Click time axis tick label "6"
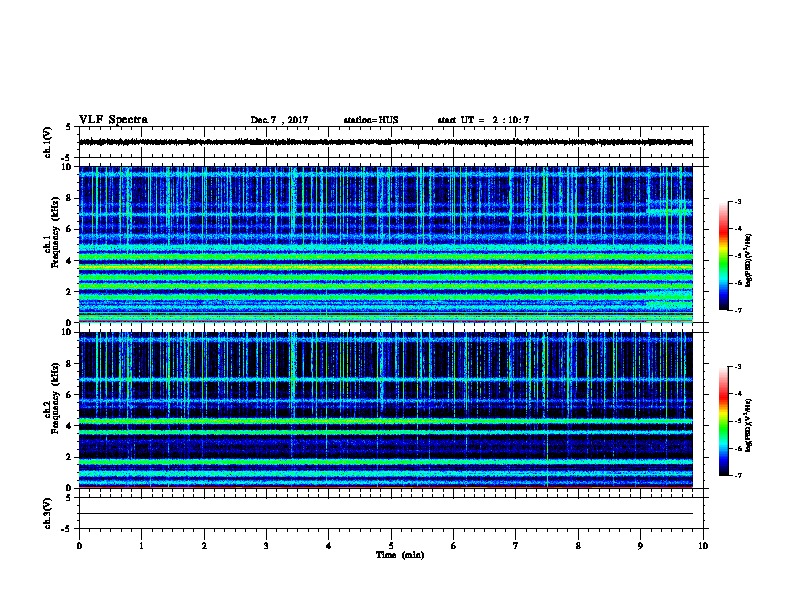The width and height of the screenshot is (792, 612). coord(454,546)
